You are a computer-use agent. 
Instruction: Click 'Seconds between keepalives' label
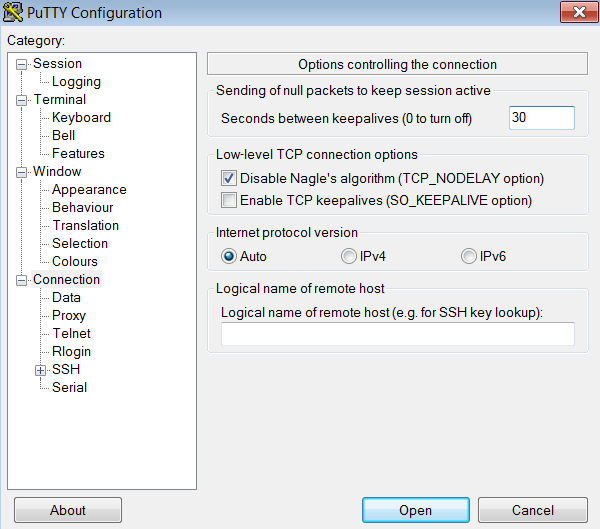coord(346,119)
